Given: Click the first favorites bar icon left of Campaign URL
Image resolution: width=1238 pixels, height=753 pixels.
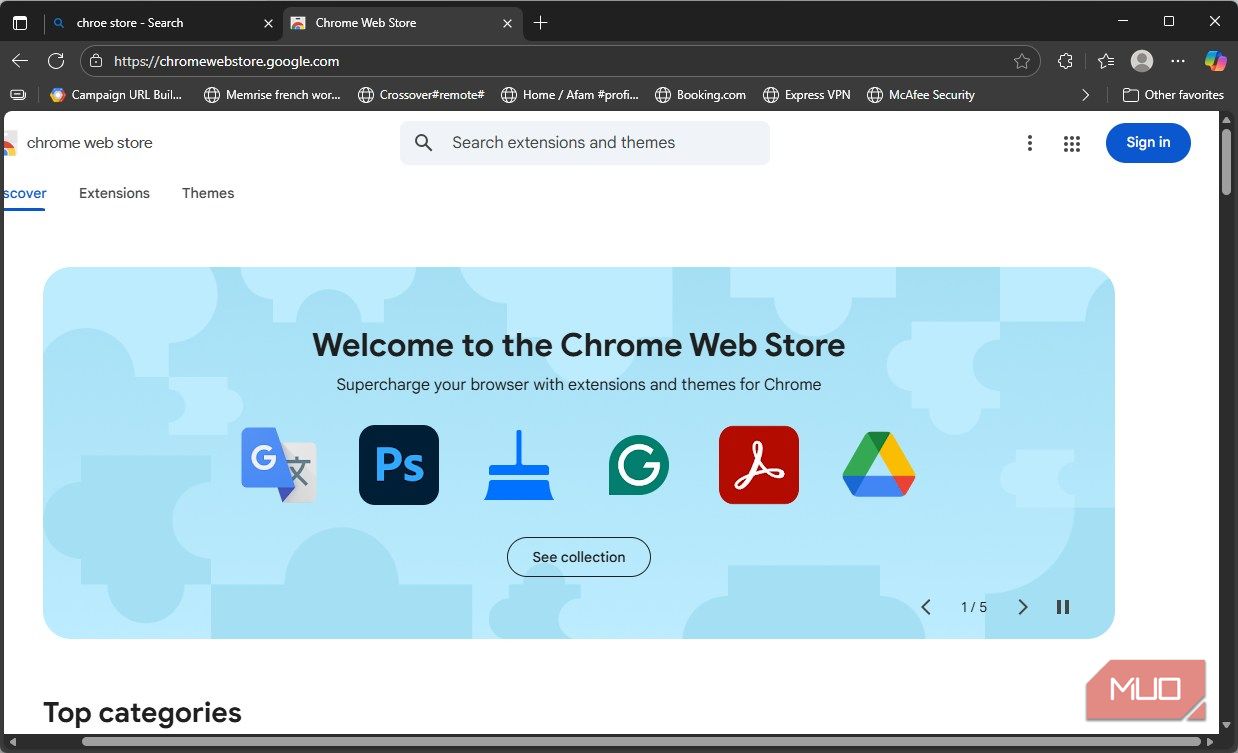Looking at the screenshot, I should (x=18, y=95).
